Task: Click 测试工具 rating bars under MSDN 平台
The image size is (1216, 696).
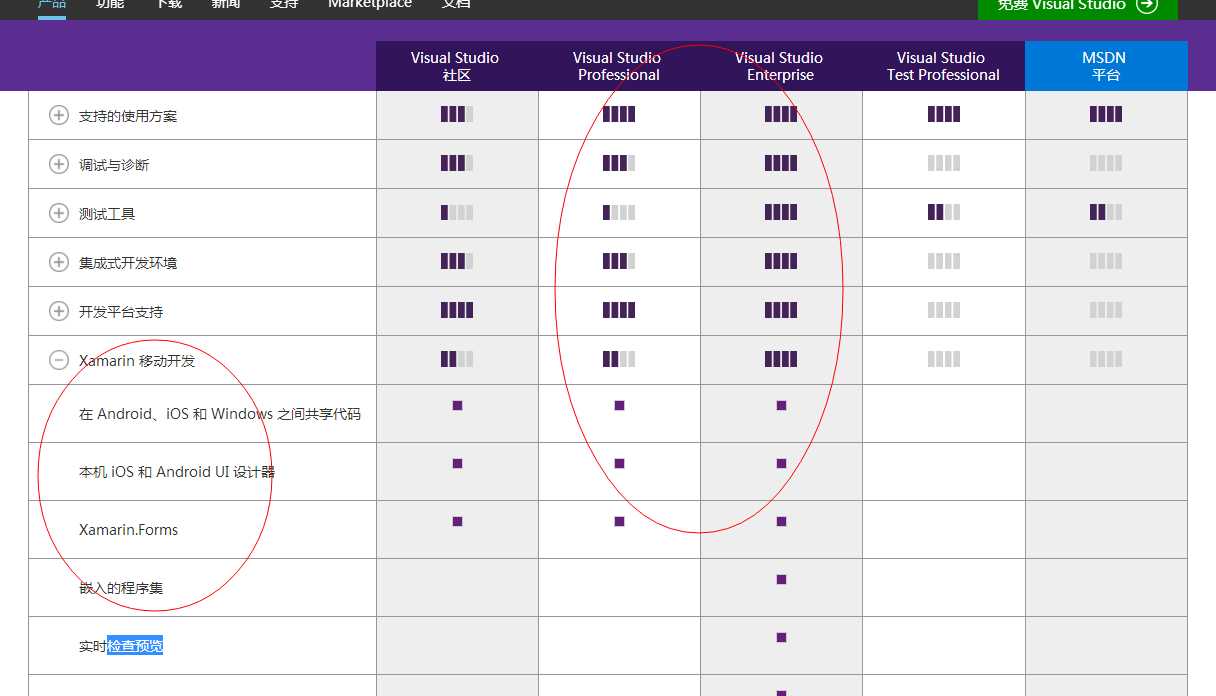Action: click(x=1106, y=212)
